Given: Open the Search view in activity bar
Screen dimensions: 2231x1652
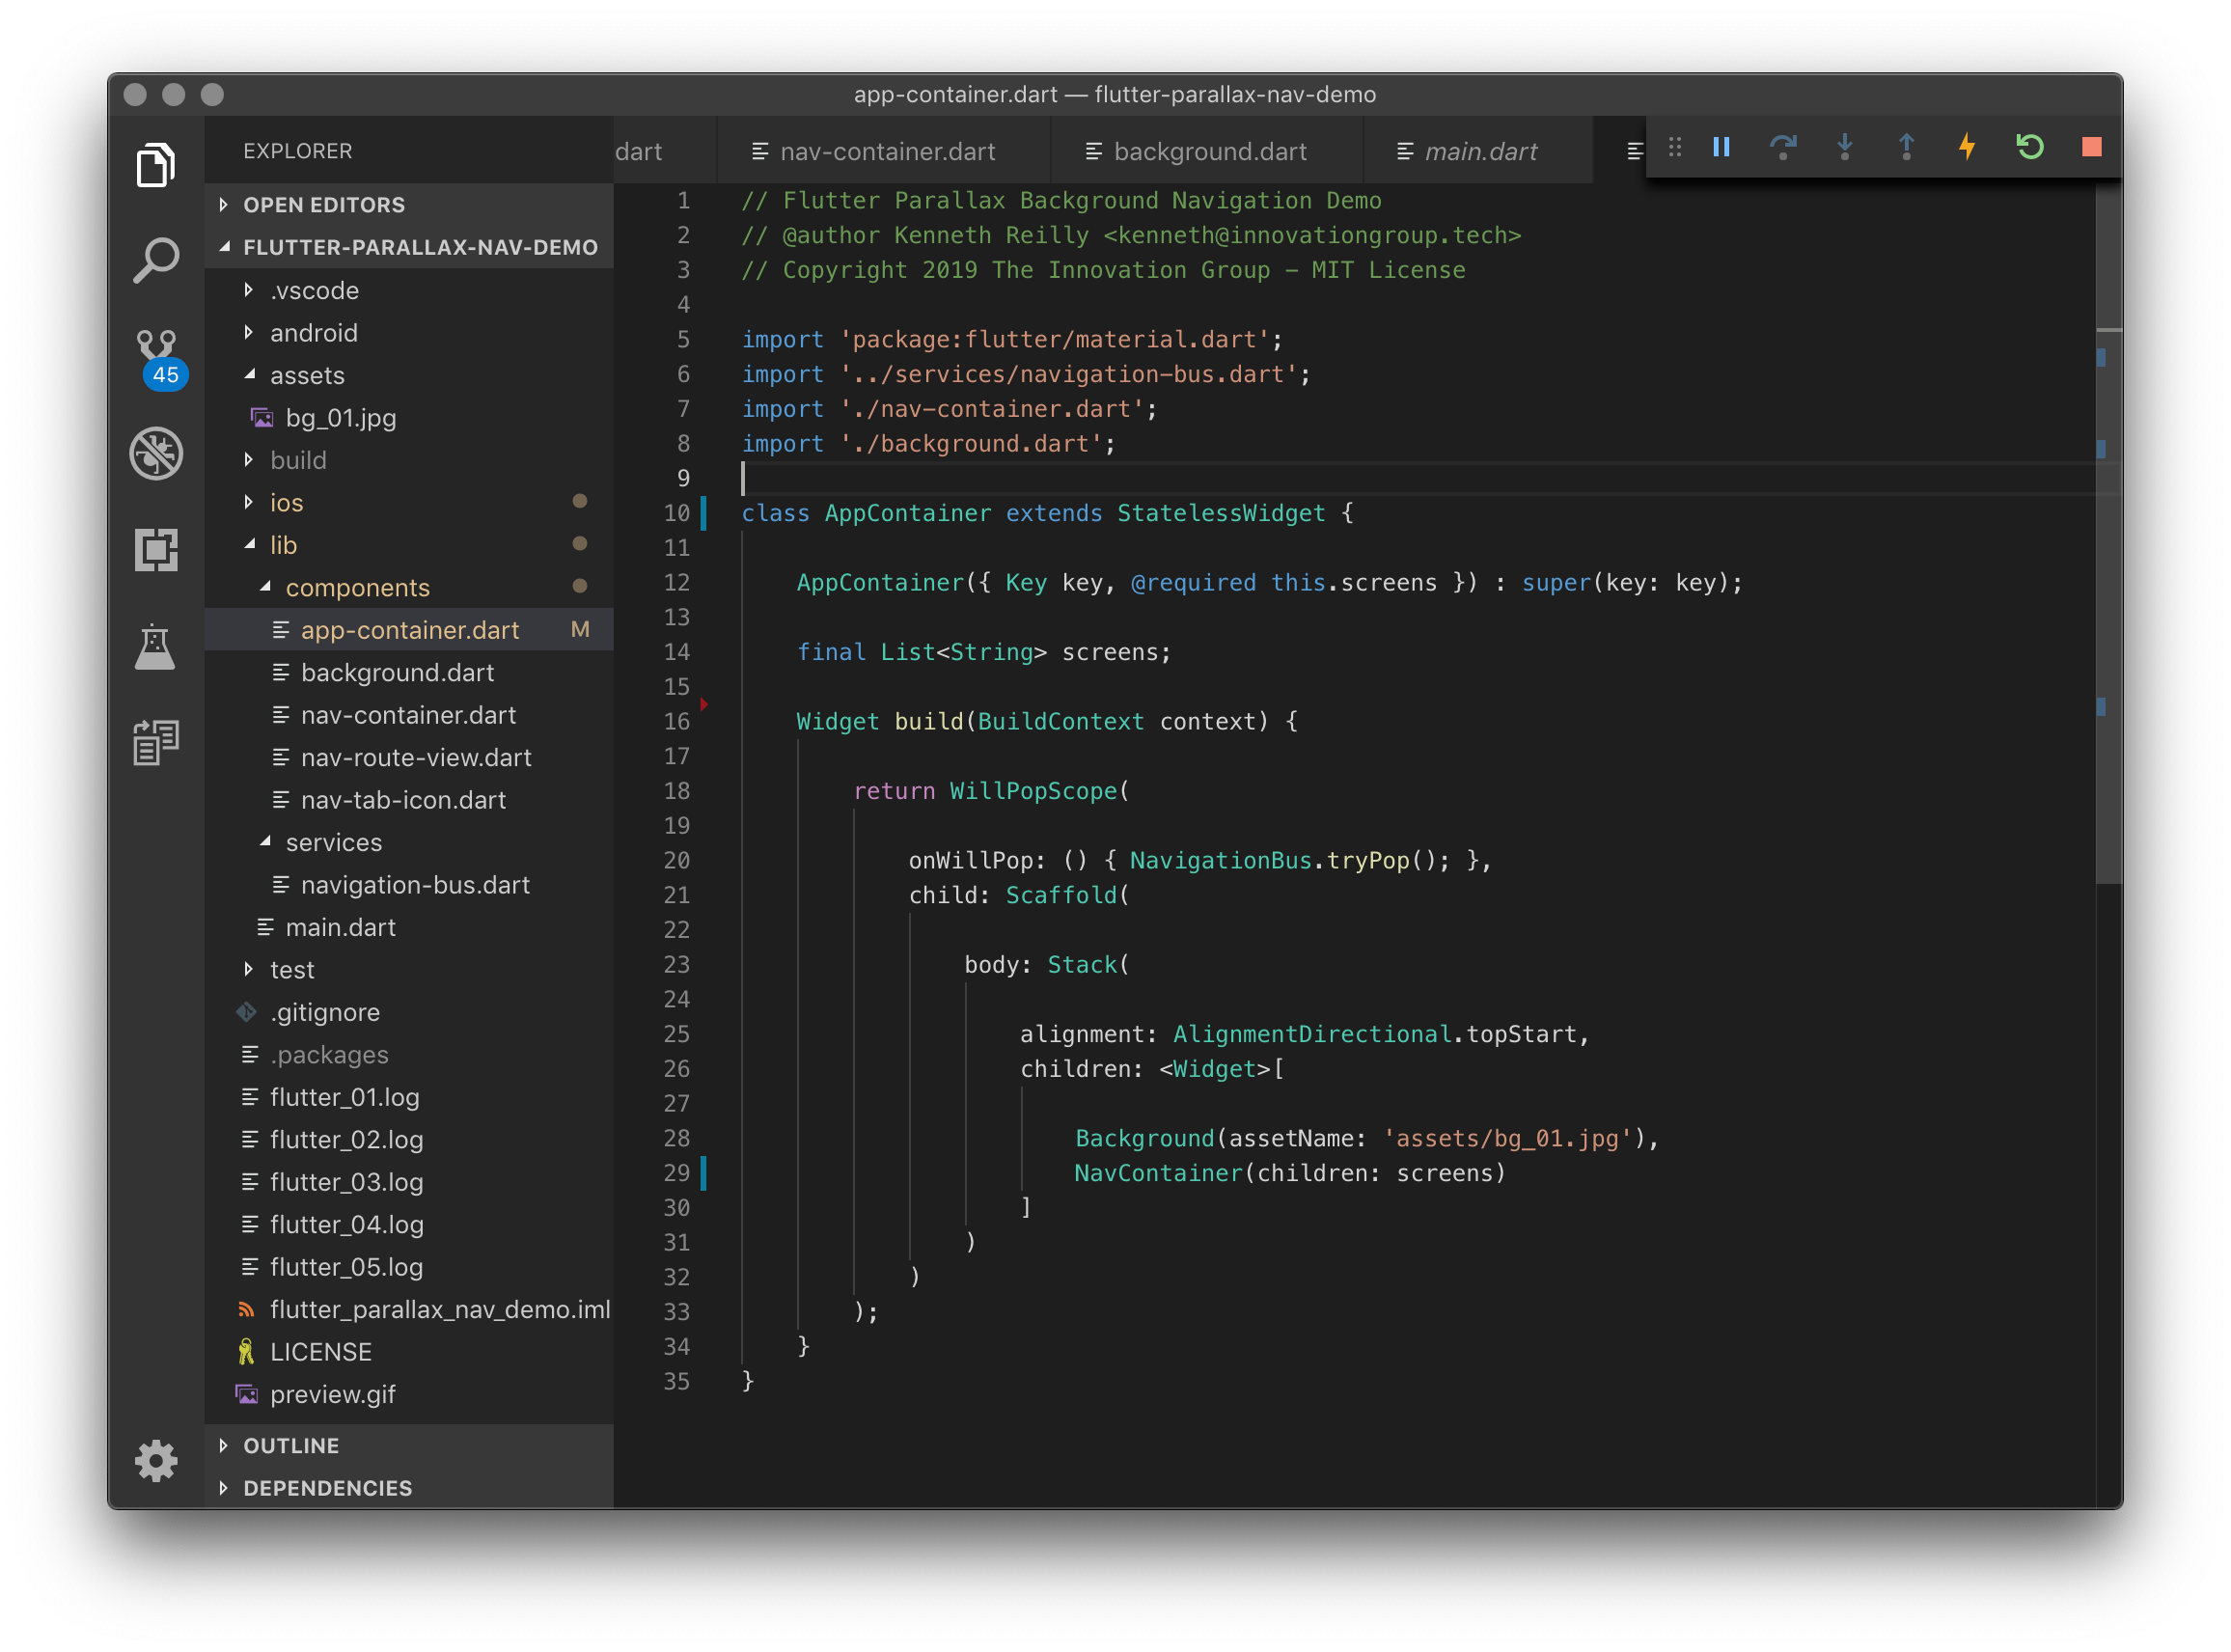Looking at the screenshot, I should 156,260.
